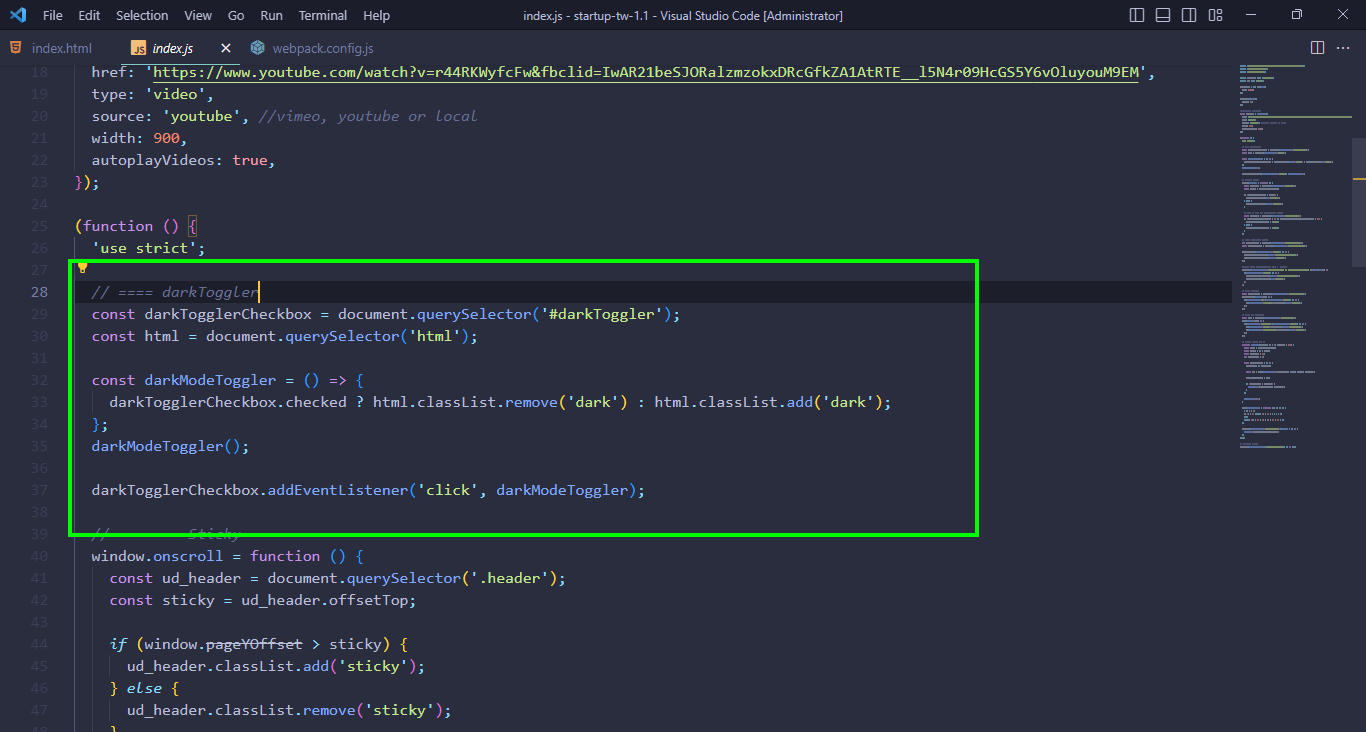This screenshot has height=732, width=1366.
Task: Open the Customize Layout icon
Action: [x=1214, y=14]
